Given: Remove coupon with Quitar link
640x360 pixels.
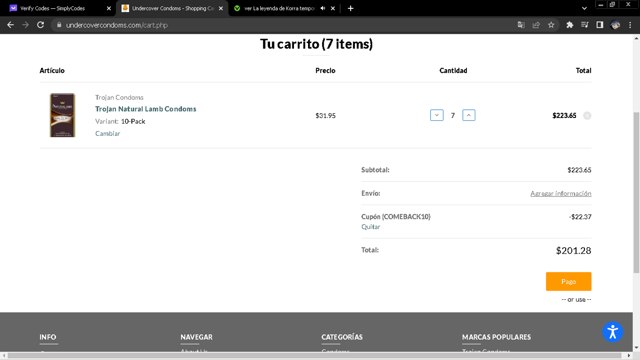Looking at the screenshot, I should click(371, 227).
